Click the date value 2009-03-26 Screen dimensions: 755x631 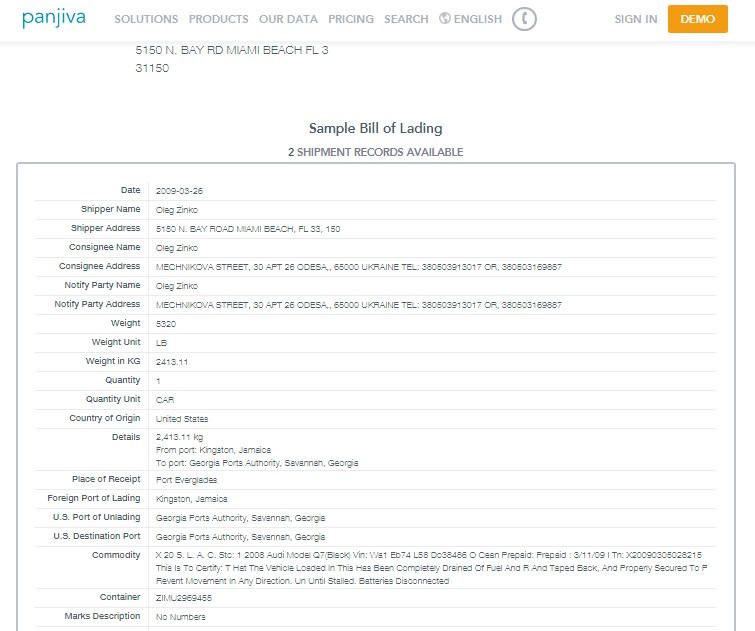(x=180, y=191)
